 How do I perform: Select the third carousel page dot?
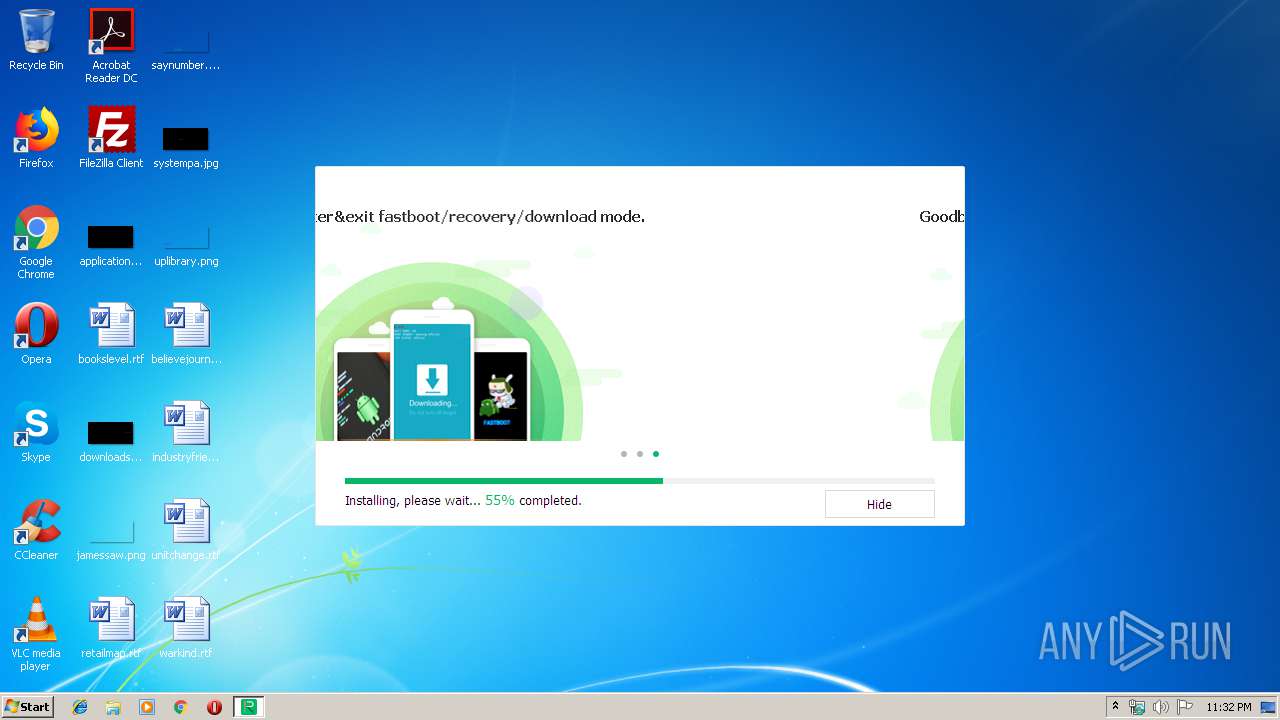point(656,454)
